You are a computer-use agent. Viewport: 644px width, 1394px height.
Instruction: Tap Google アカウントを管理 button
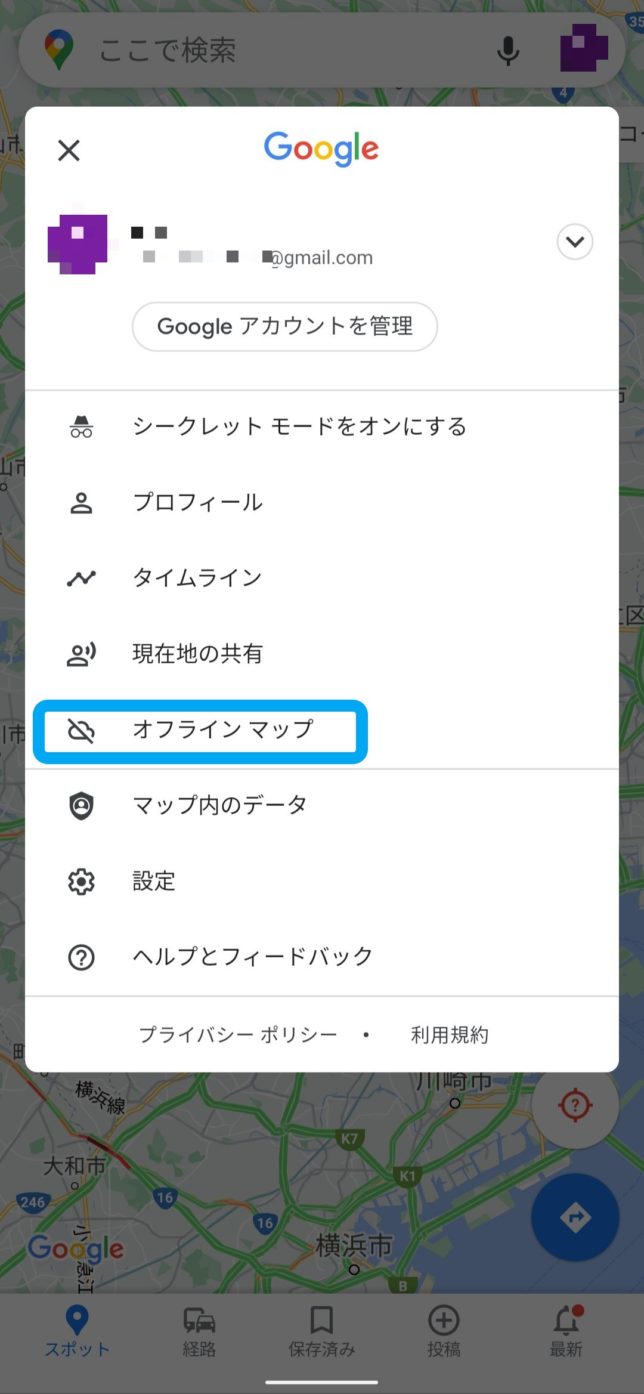(x=285, y=326)
